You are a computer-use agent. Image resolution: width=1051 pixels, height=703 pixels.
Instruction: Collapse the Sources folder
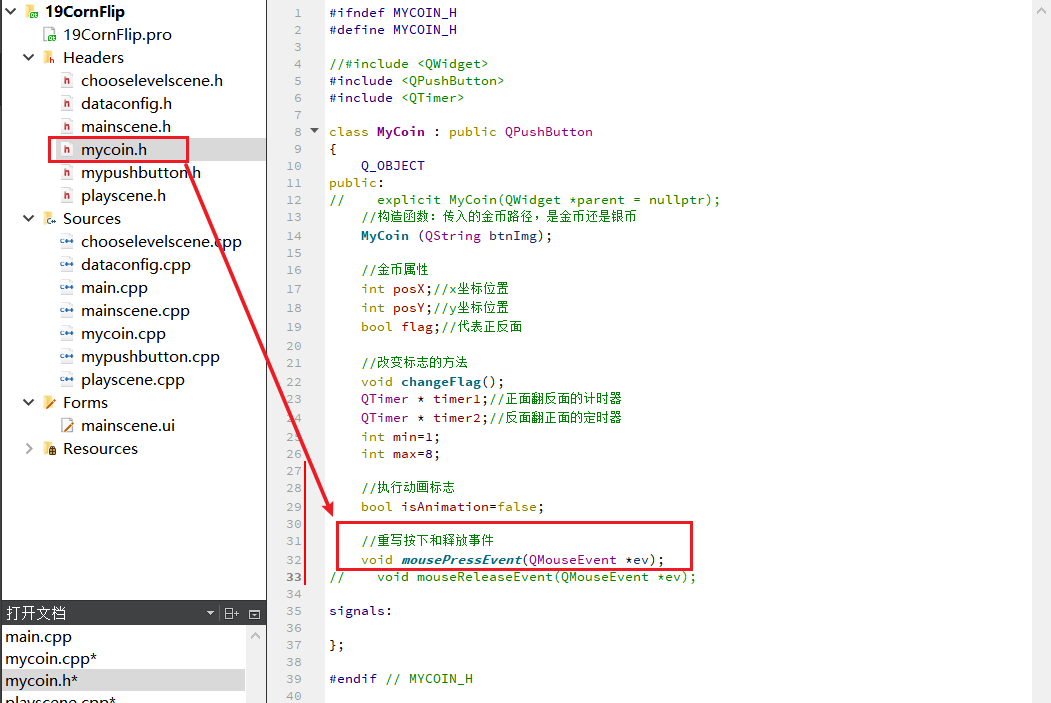coord(28,218)
